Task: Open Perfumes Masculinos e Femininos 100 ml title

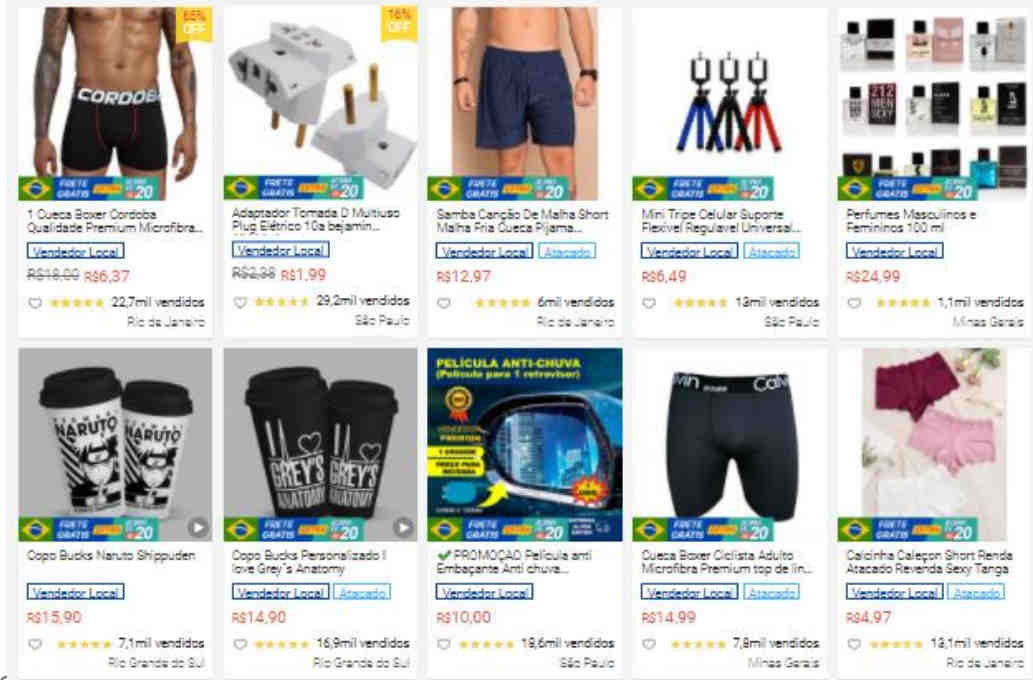Action: point(911,221)
